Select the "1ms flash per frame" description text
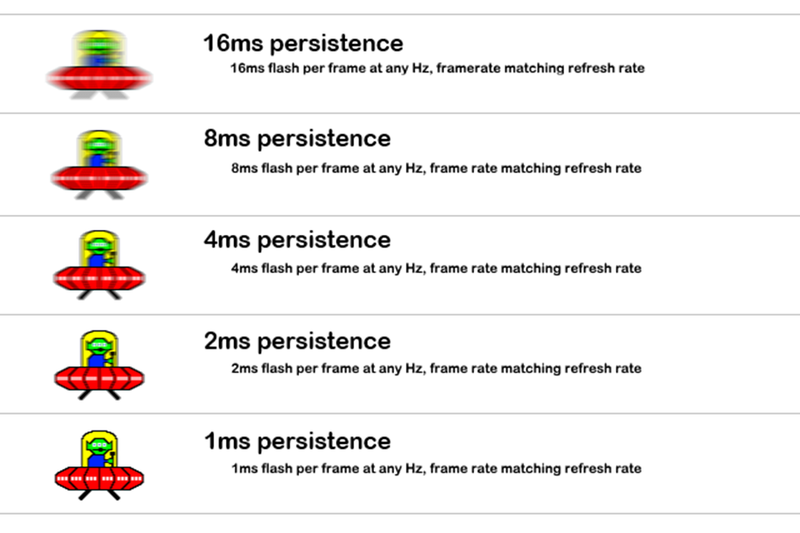800x533 pixels. tap(436, 469)
